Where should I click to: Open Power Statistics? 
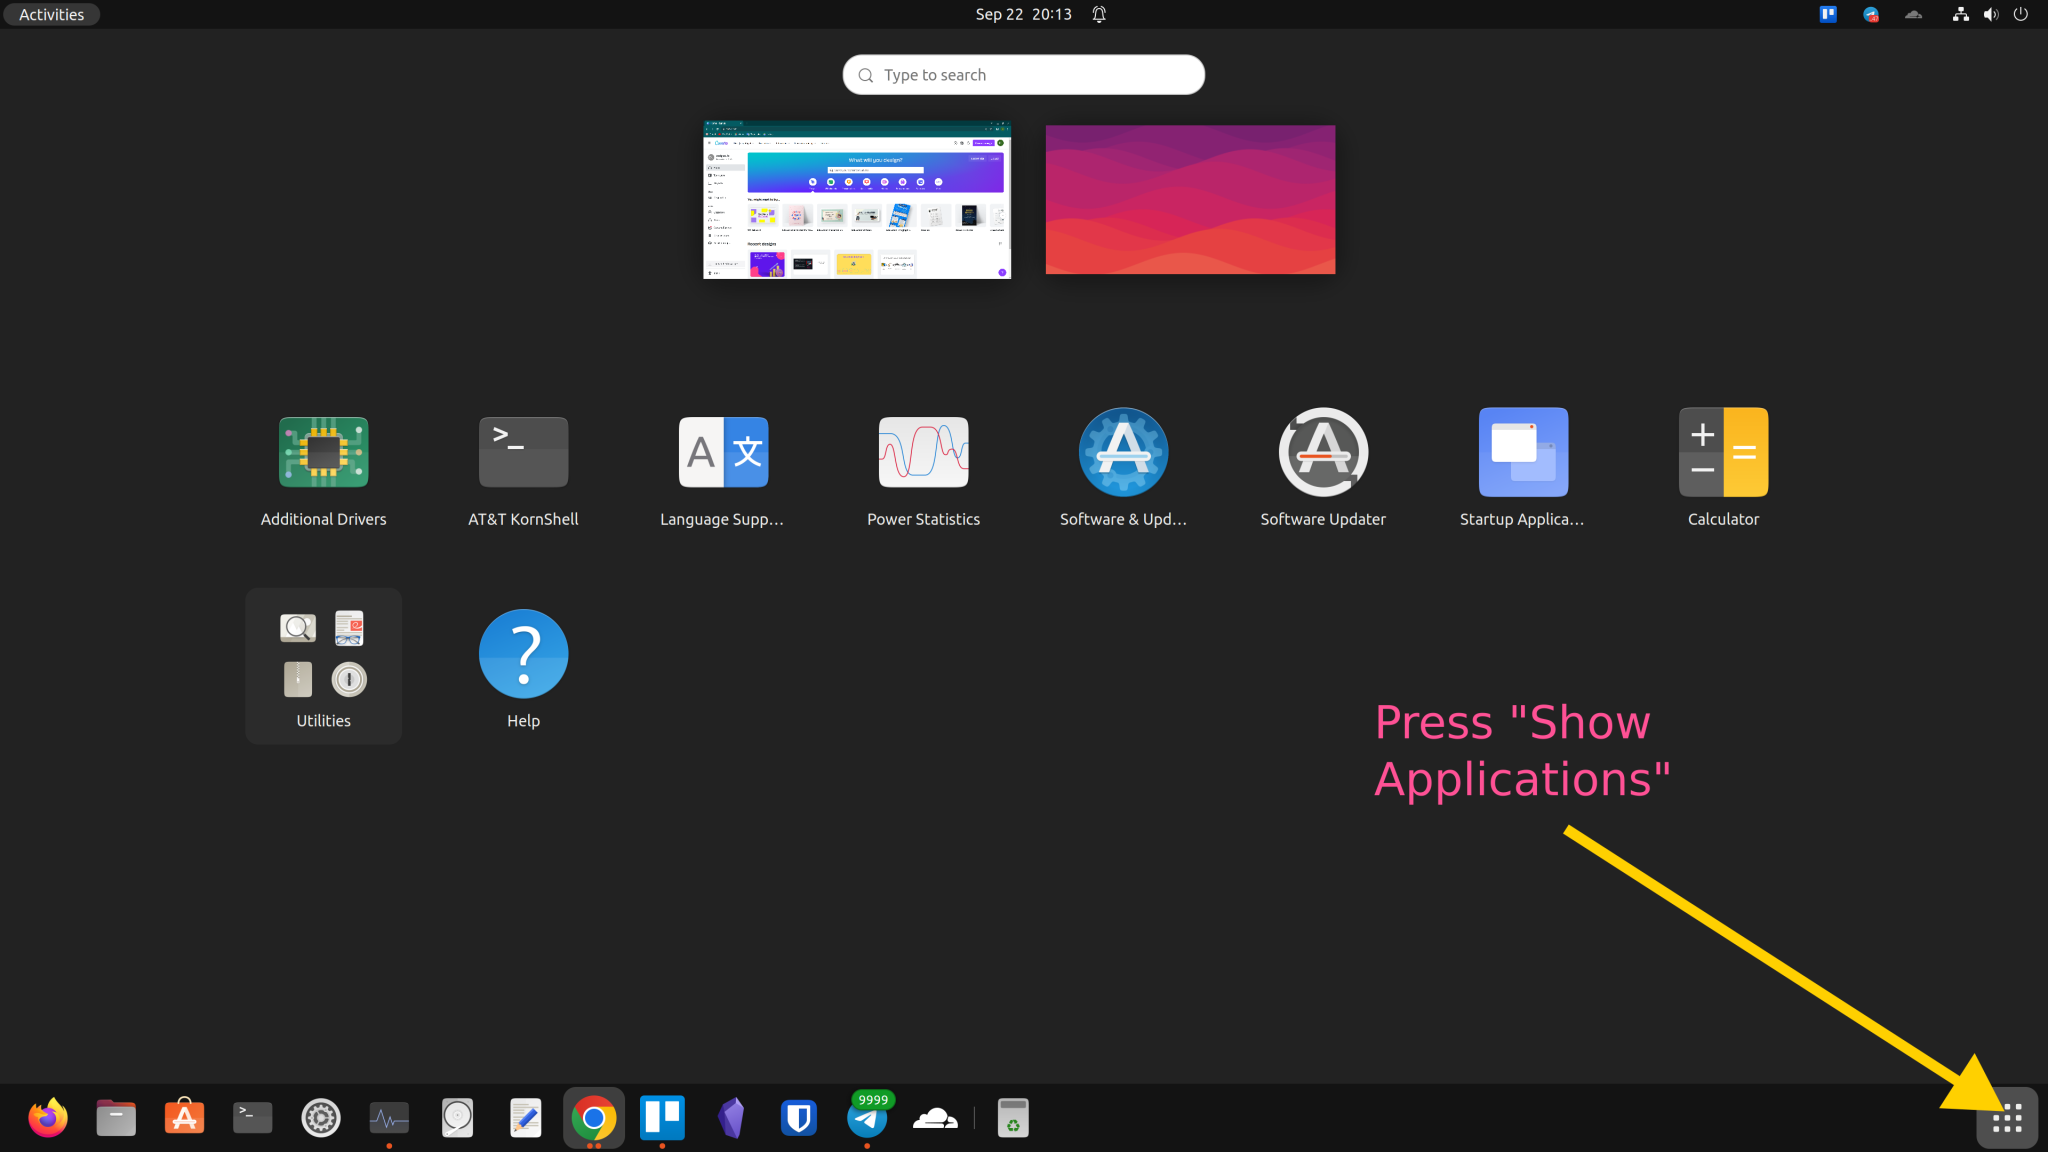click(x=922, y=452)
